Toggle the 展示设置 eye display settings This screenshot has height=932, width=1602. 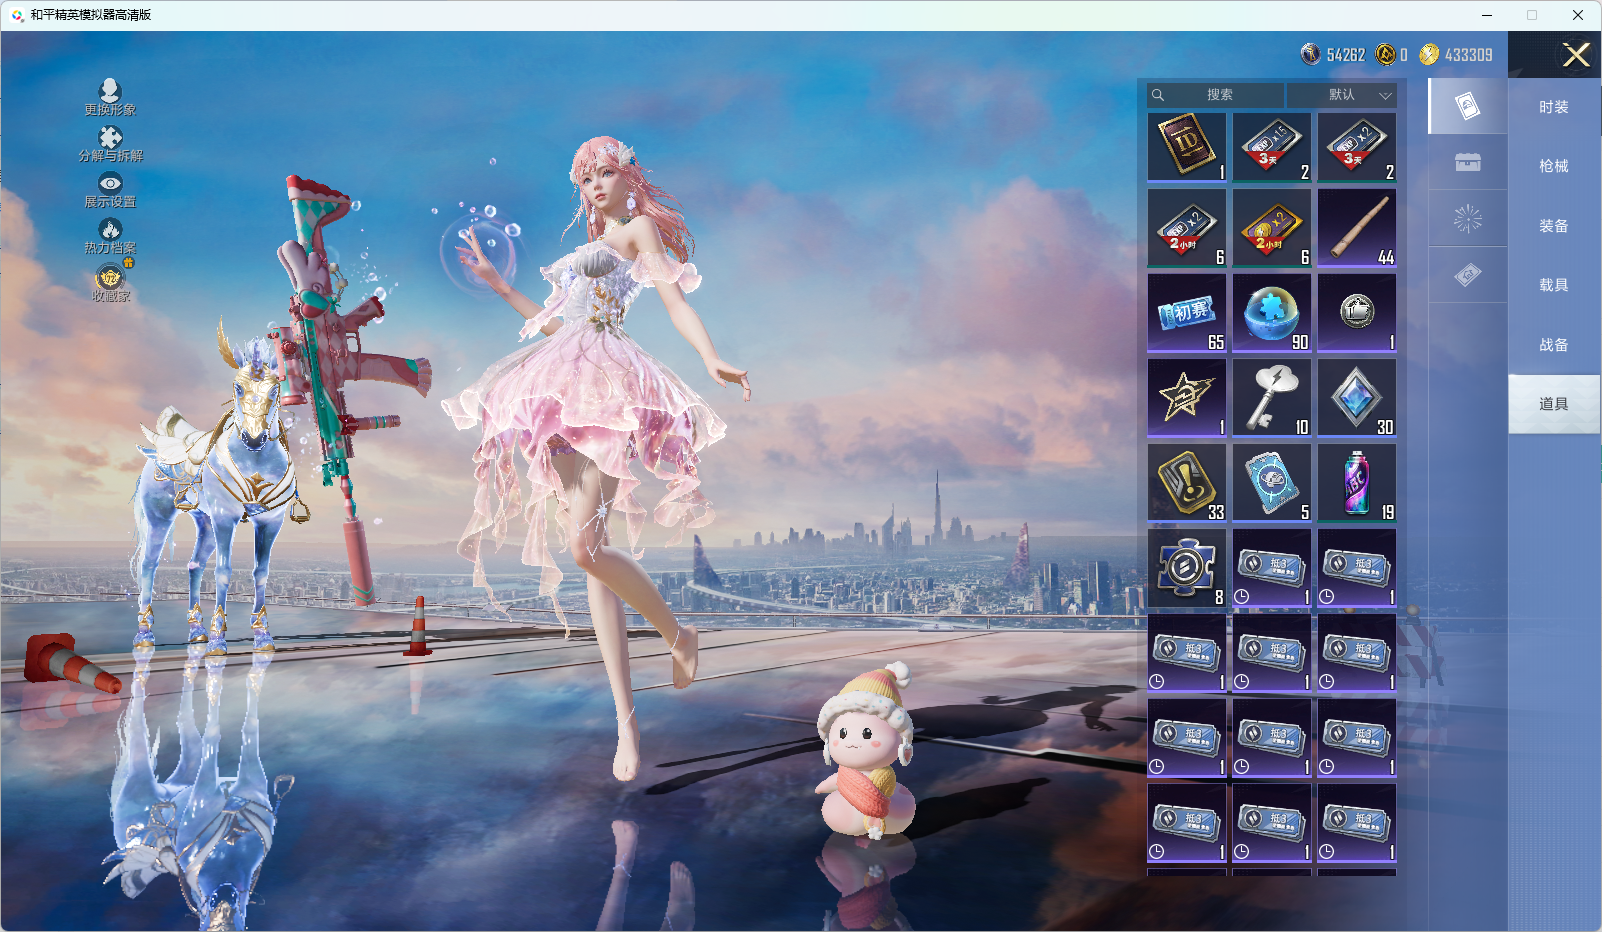coord(110,190)
